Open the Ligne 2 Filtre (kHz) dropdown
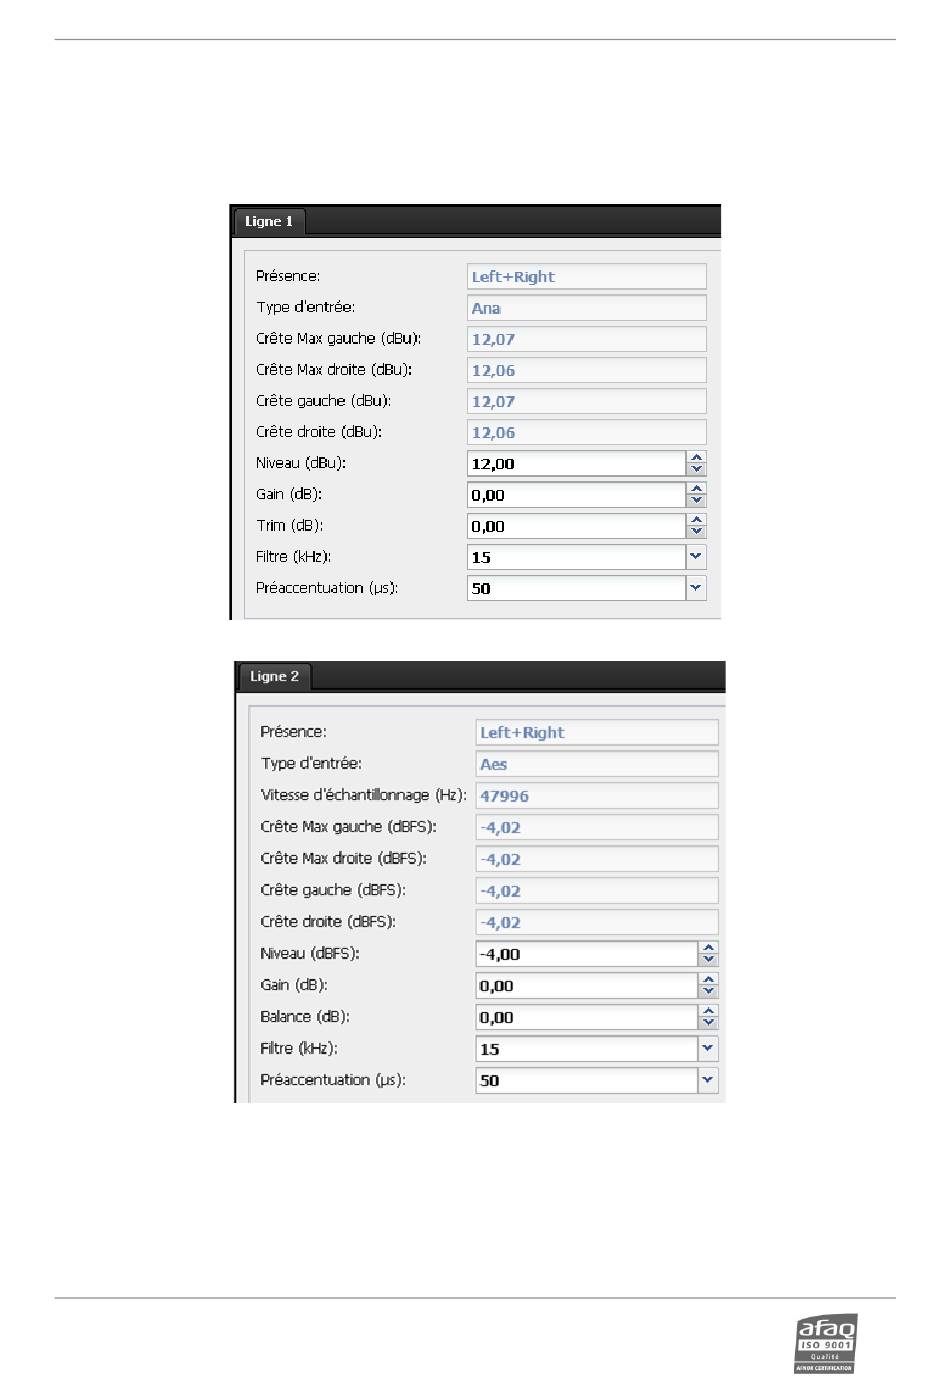The width and height of the screenshot is (950, 1378). [x=708, y=1049]
